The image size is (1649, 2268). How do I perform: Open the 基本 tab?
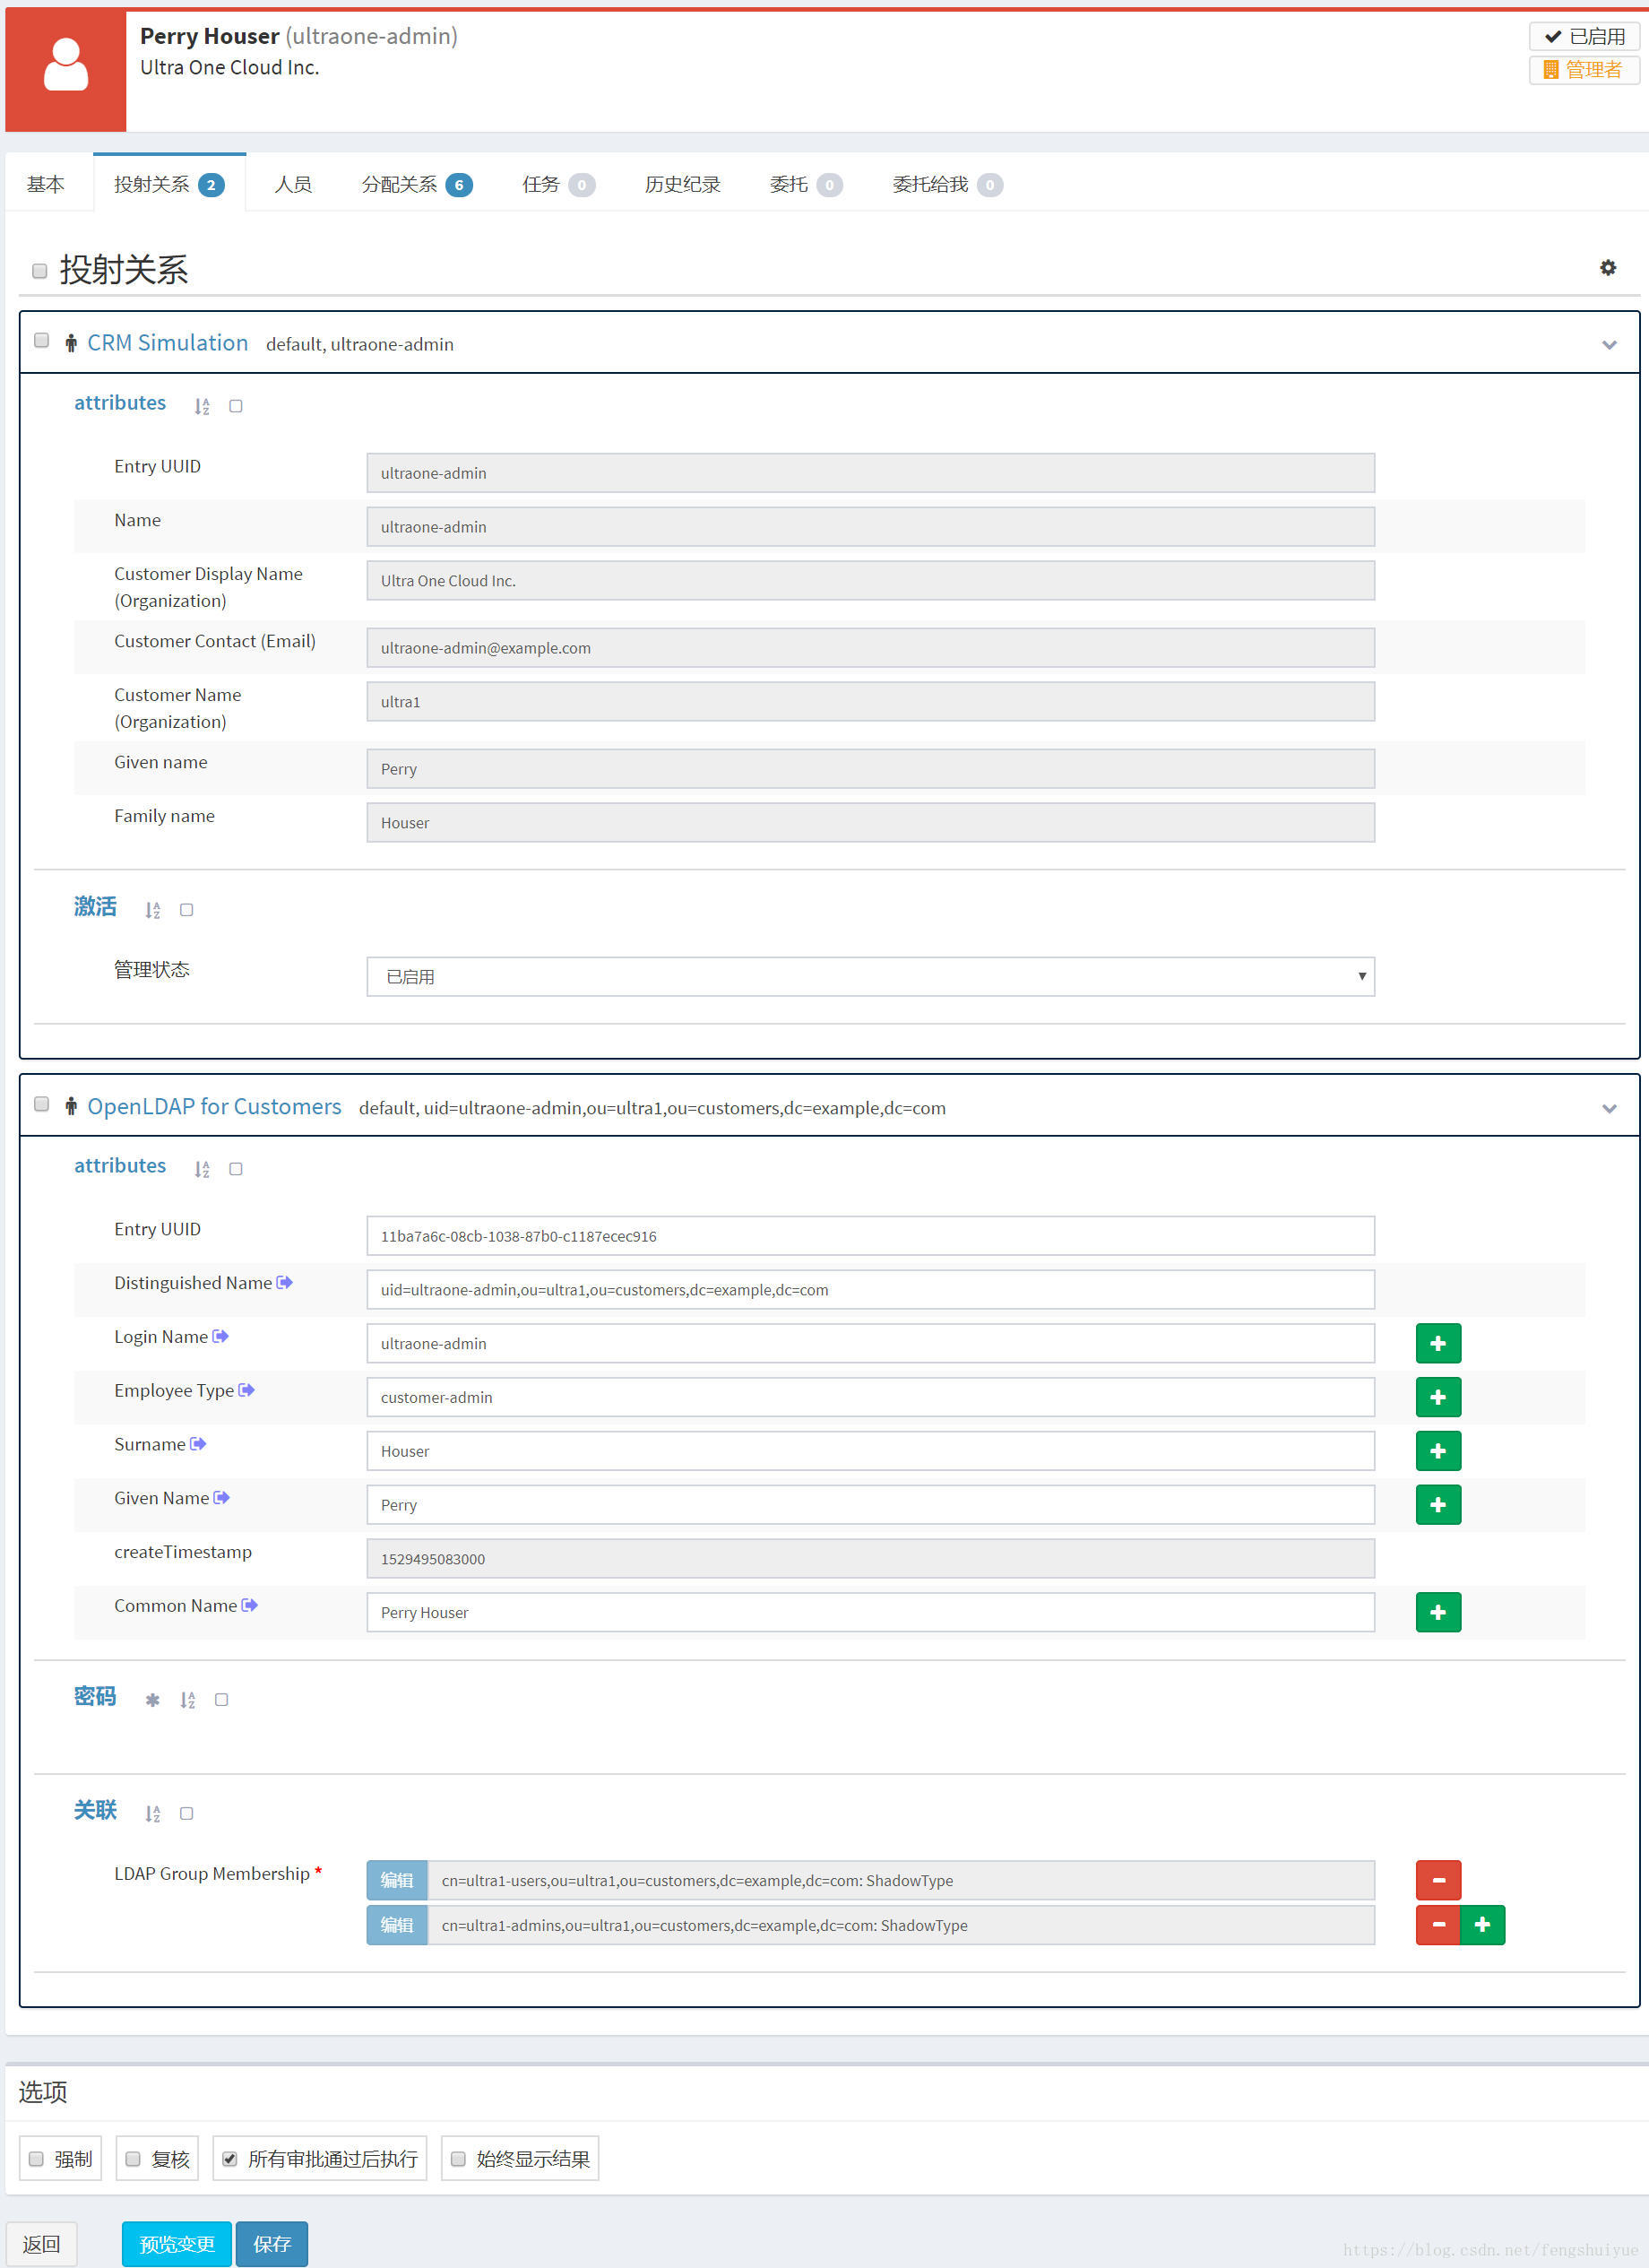coord(46,184)
